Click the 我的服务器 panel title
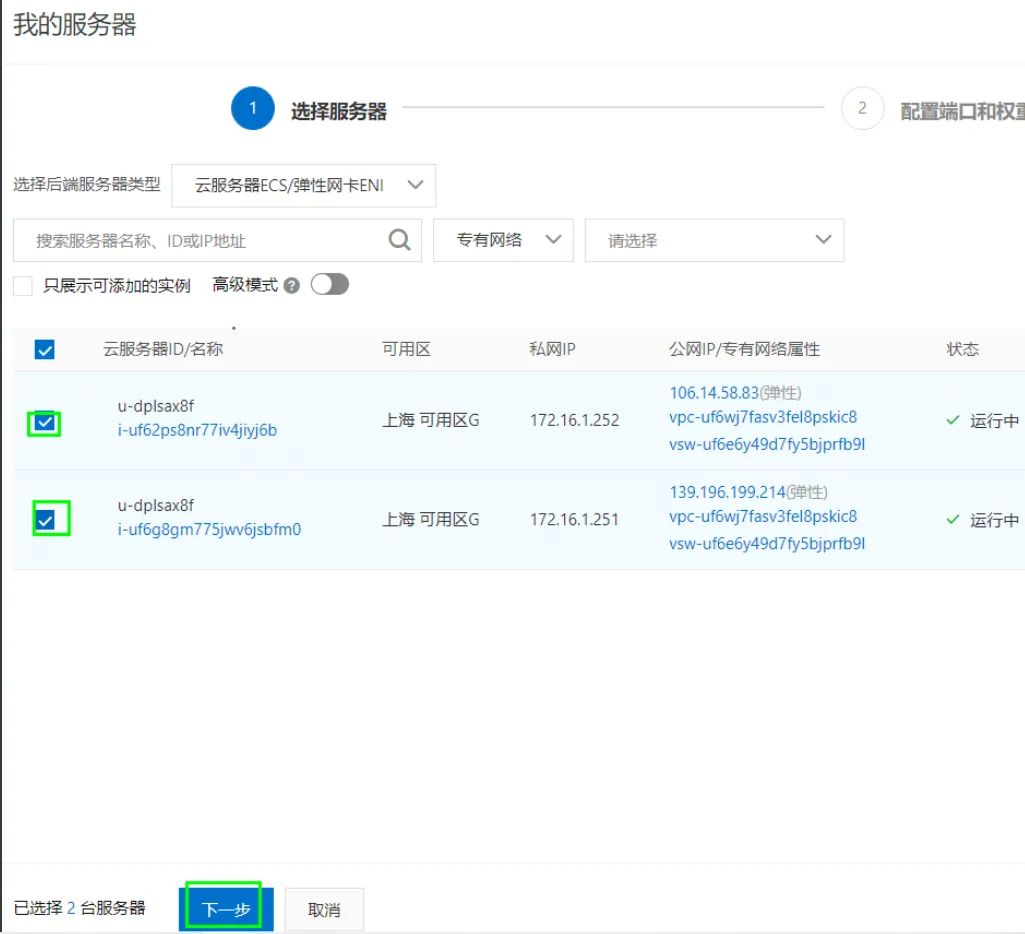Viewport: 1025px width, 934px height. click(x=75, y=25)
